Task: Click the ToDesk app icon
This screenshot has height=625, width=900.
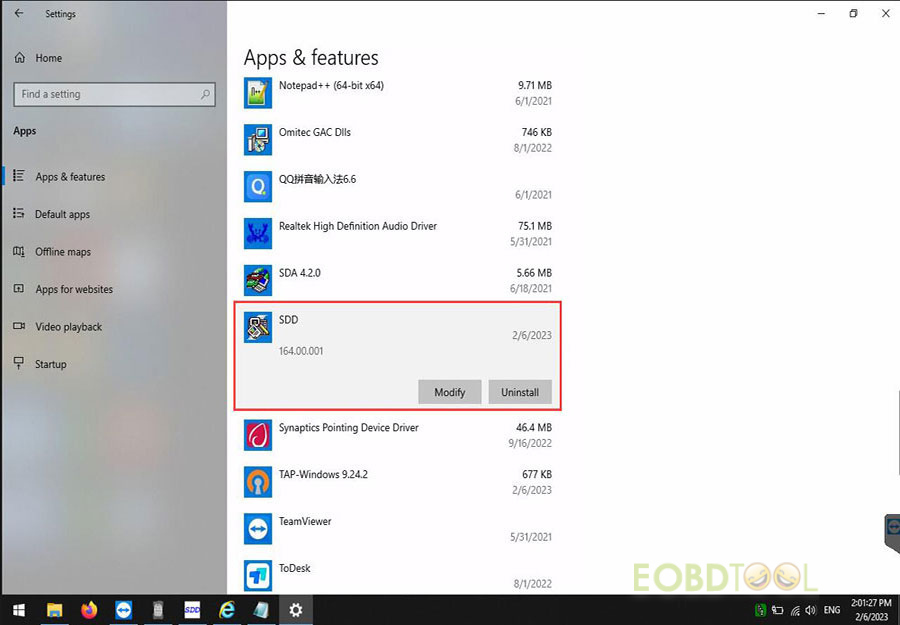Action: [x=258, y=576]
